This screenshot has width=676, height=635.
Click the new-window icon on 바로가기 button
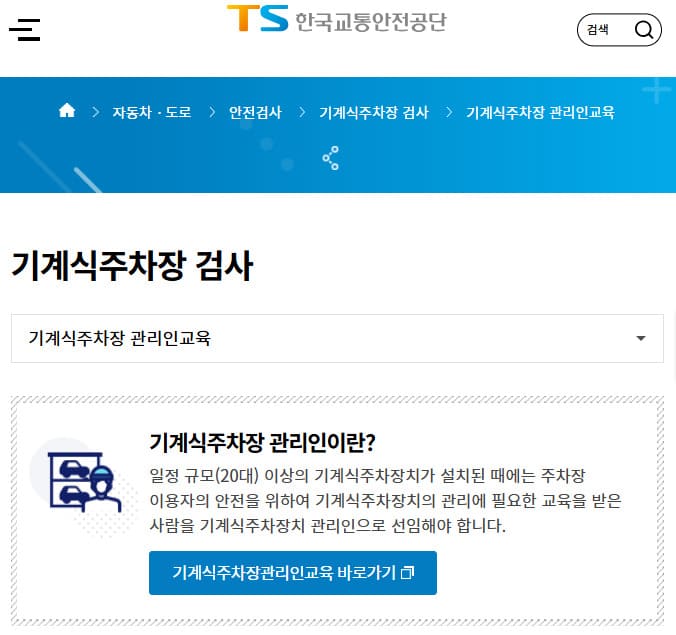(x=406, y=573)
